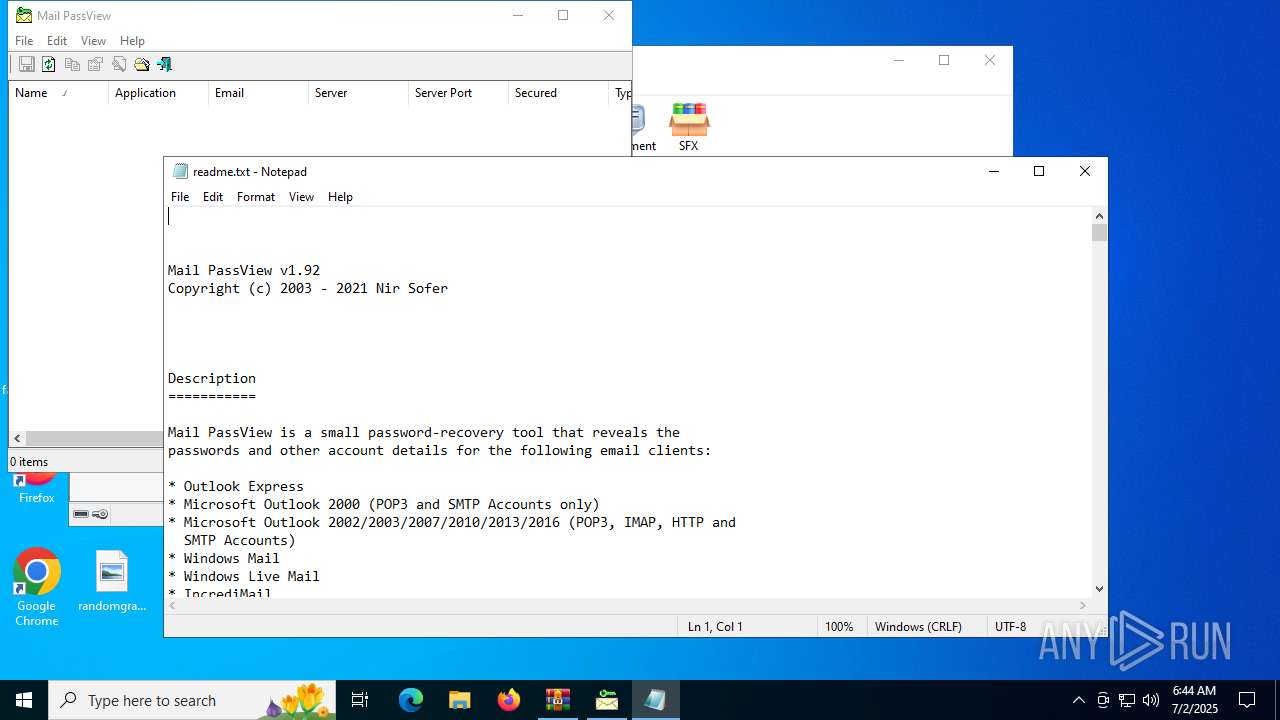Click the drive icon in WinRAR status bar
This screenshot has height=720, width=1280.
pos(82,514)
